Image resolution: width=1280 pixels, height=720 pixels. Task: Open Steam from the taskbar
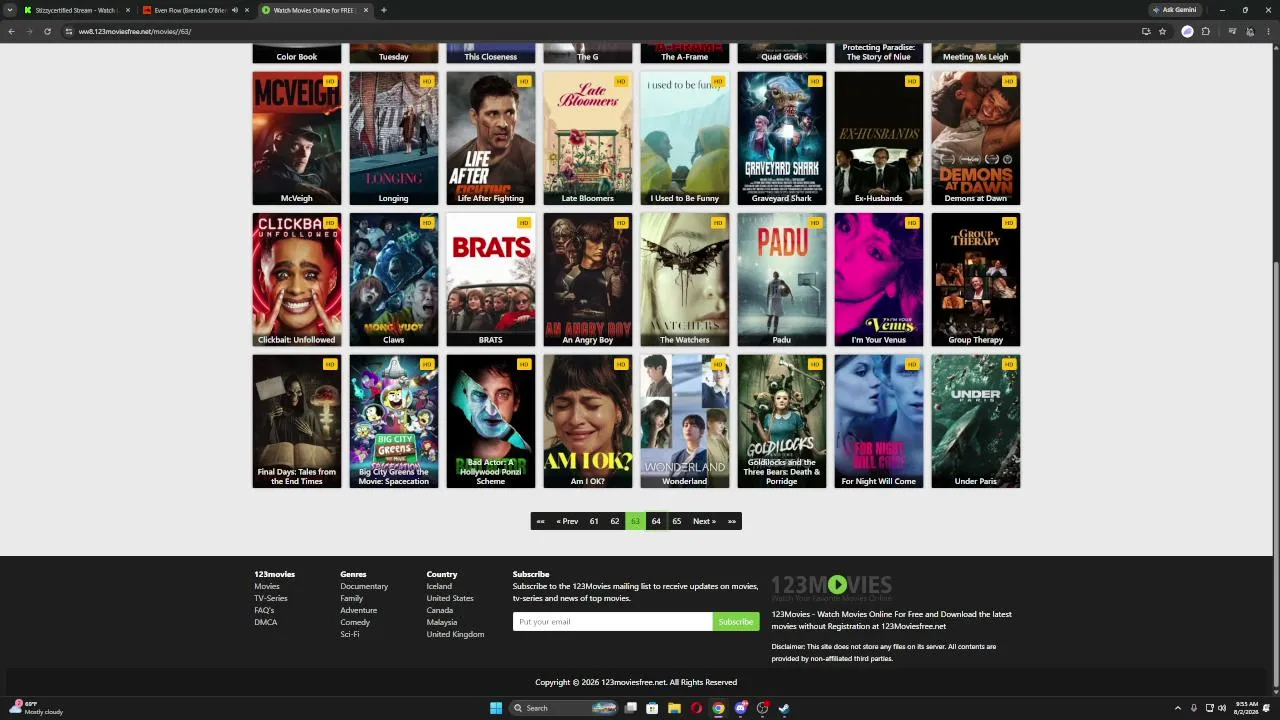tap(784, 708)
